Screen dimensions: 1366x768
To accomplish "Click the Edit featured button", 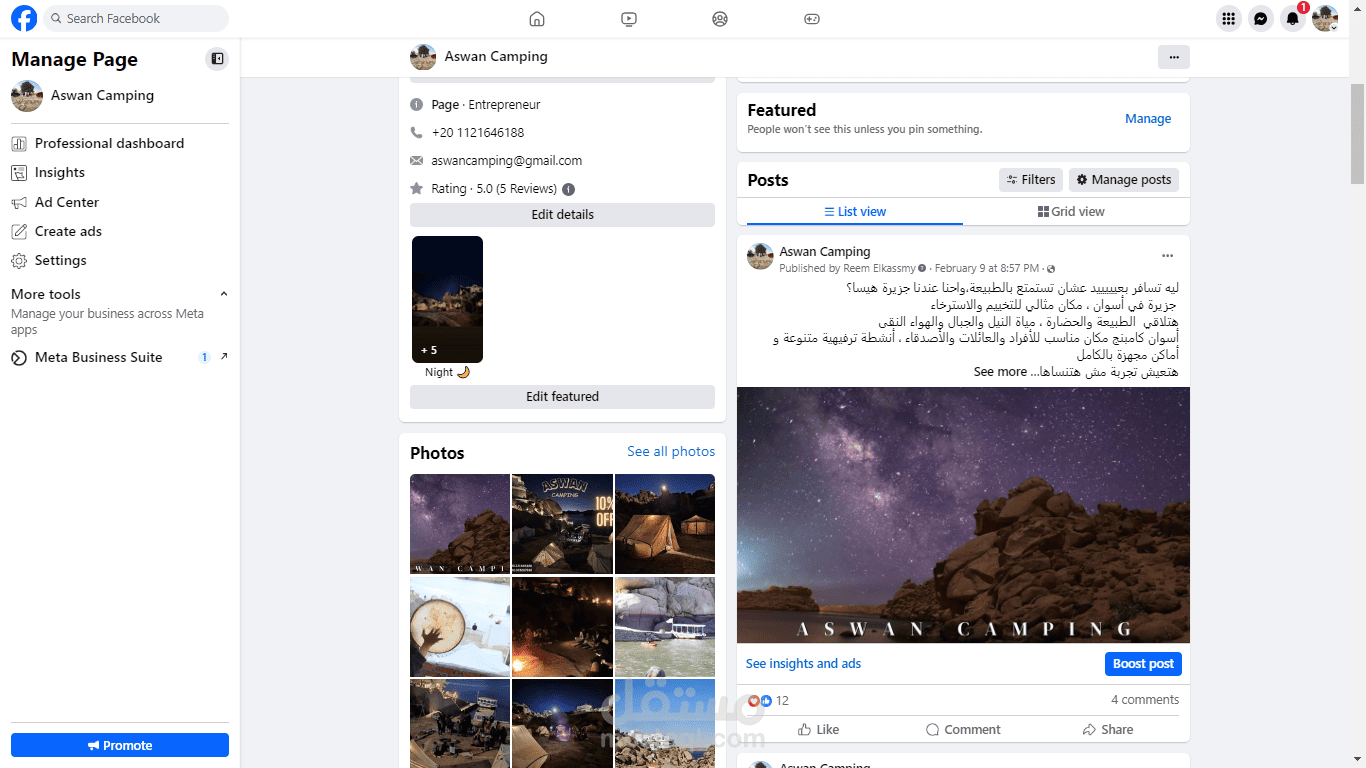I will tap(562, 397).
